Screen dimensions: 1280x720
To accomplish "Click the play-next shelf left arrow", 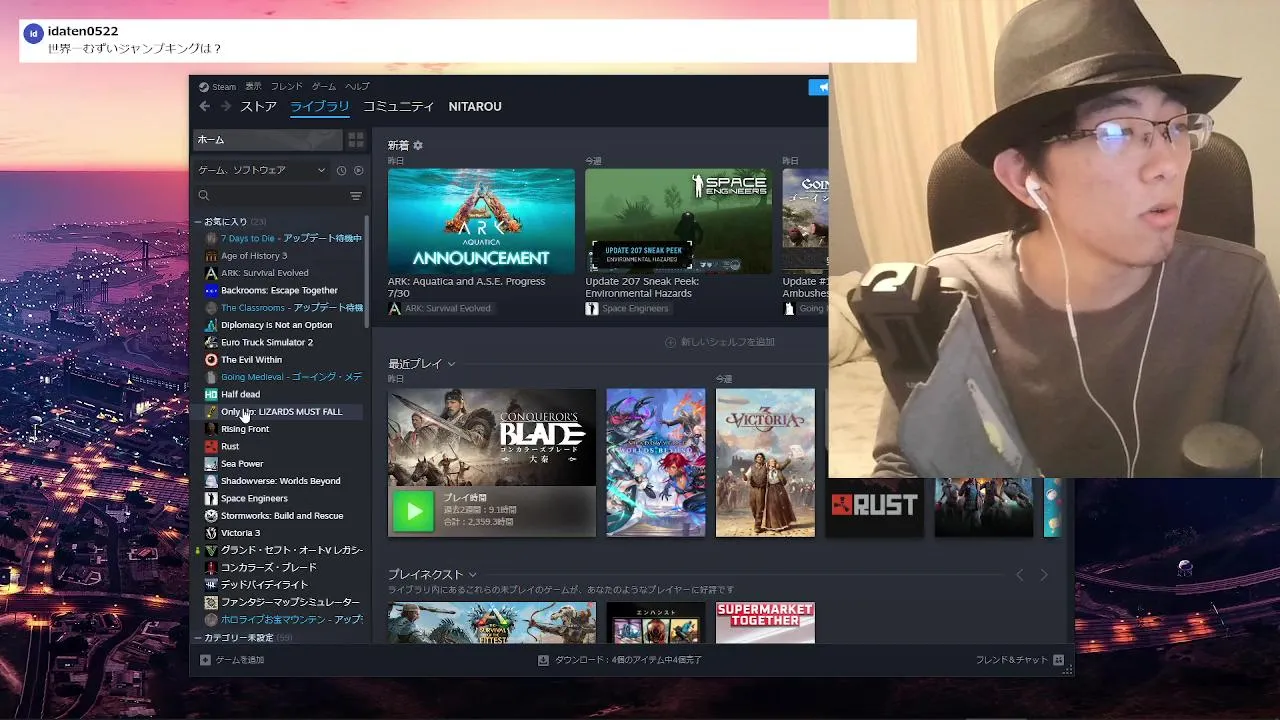I will pos(1020,575).
